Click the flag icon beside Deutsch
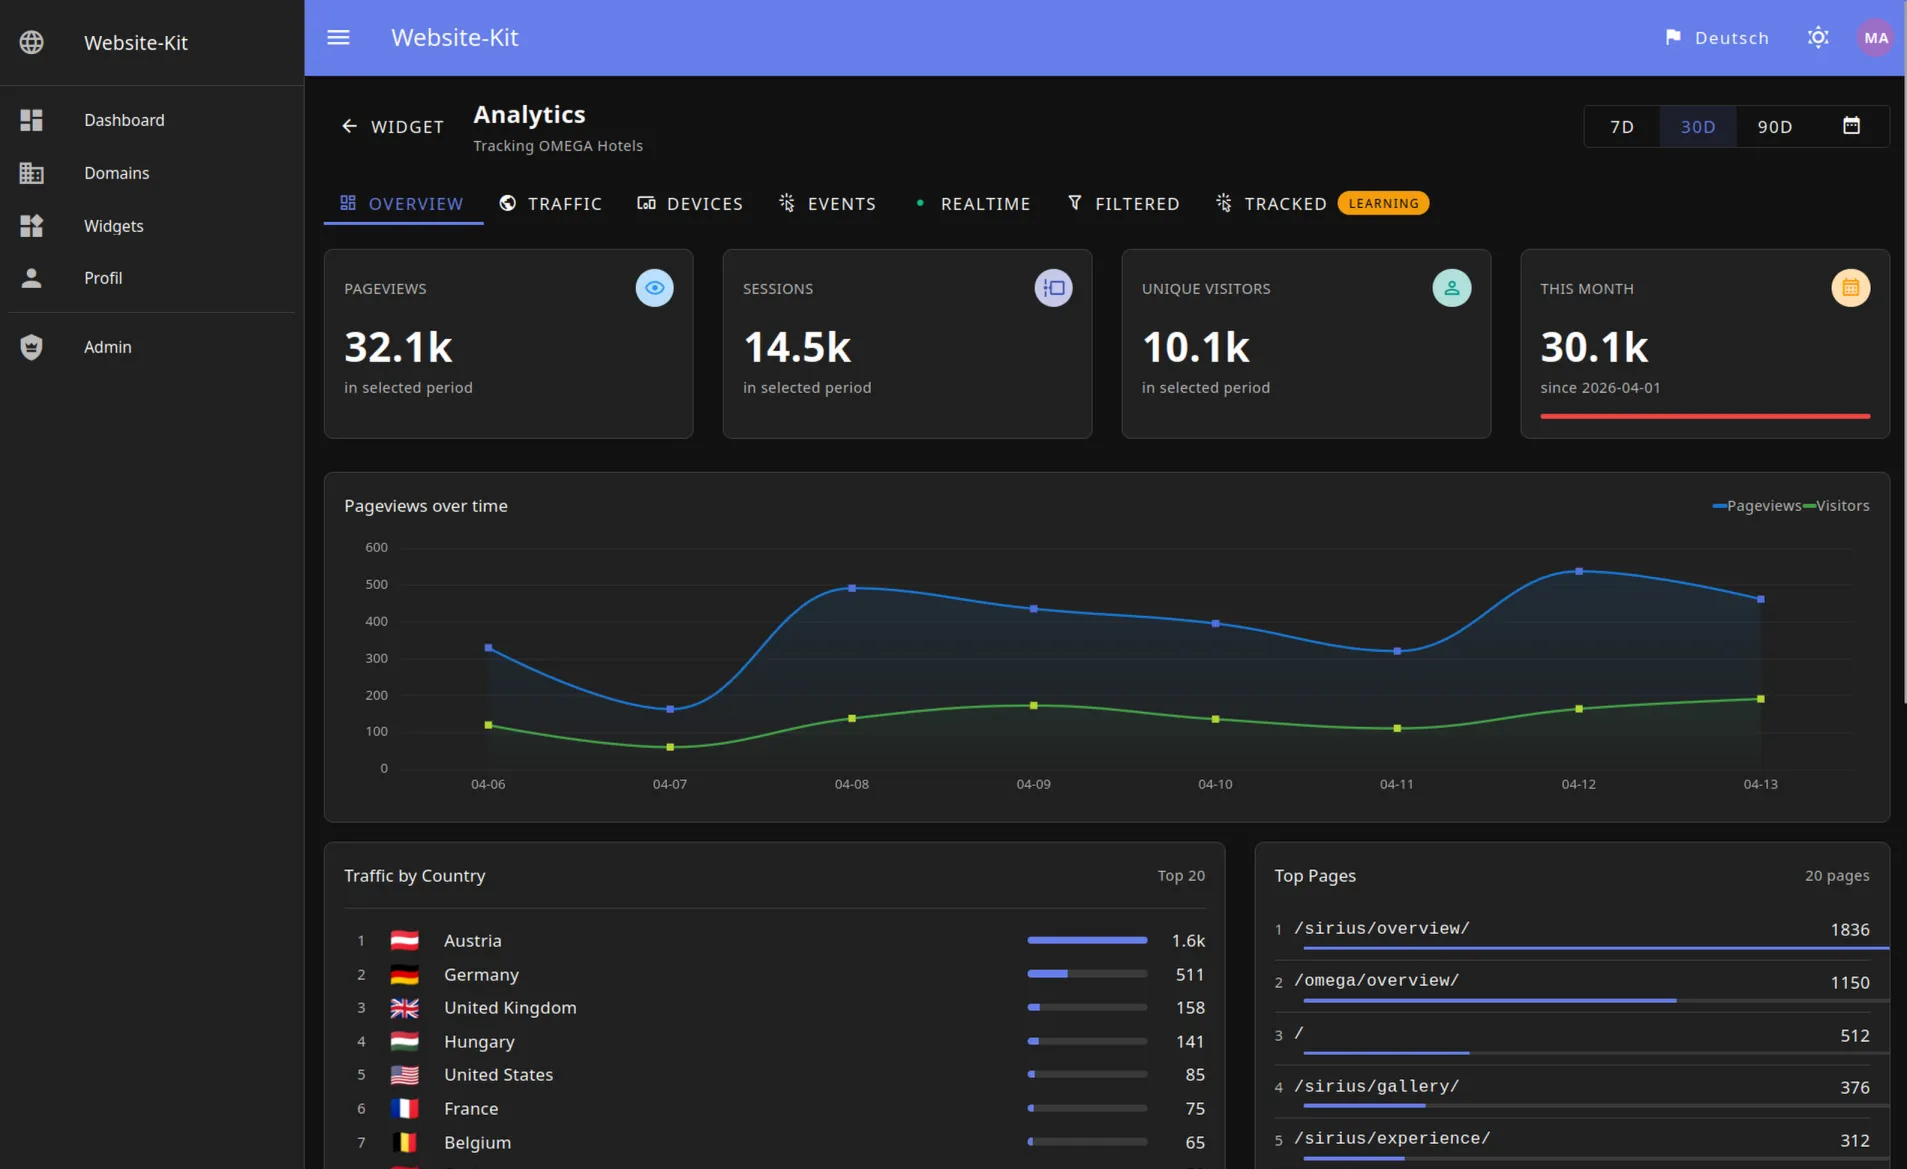This screenshot has height=1169, width=1907. pyautogui.click(x=1673, y=37)
